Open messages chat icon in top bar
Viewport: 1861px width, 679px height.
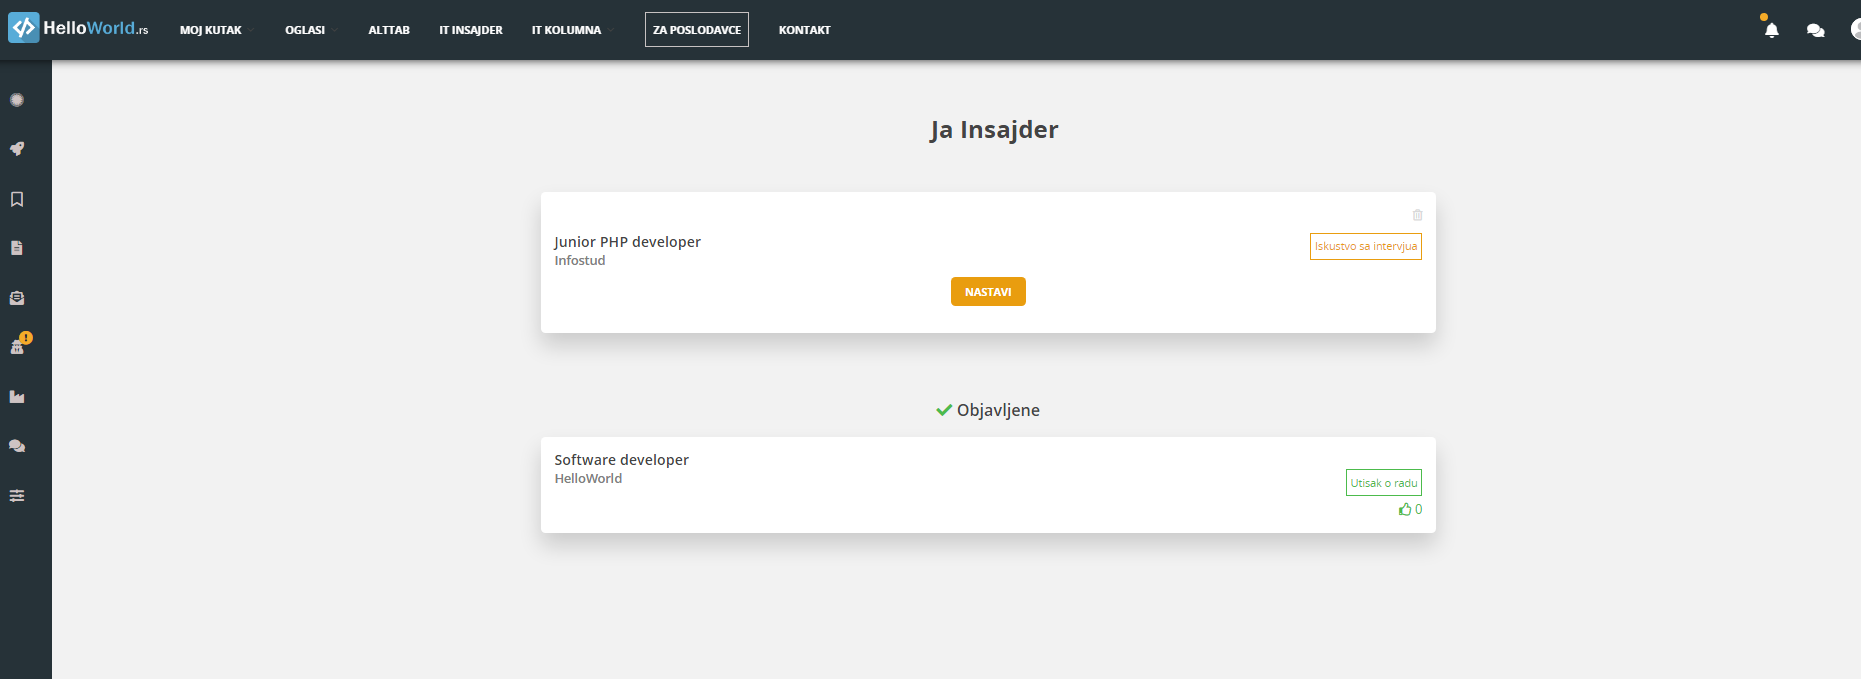(x=1816, y=30)
